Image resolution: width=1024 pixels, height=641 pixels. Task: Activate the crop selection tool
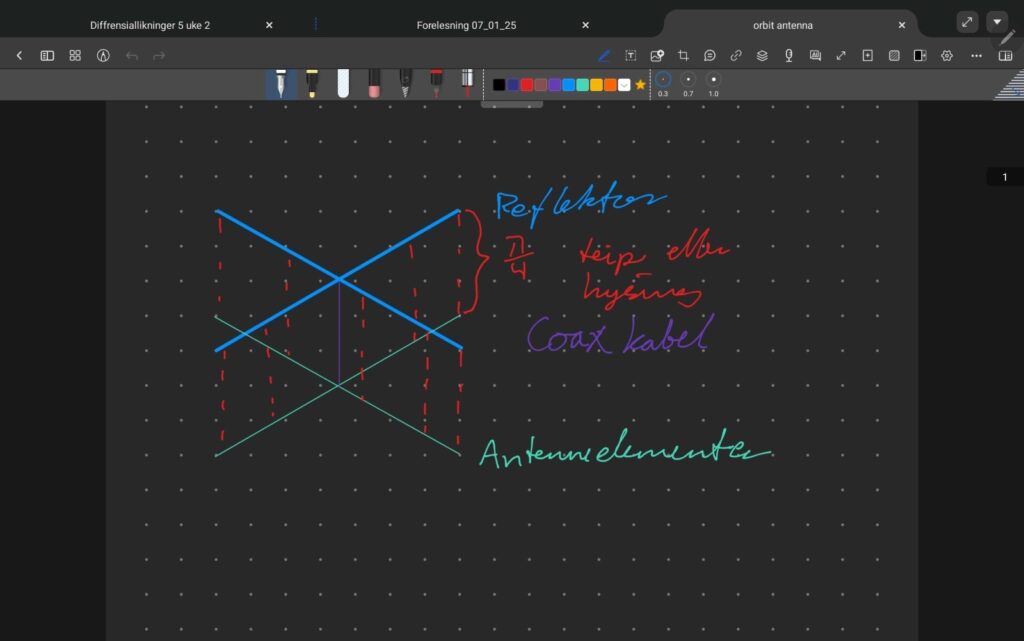coord(684,56)
